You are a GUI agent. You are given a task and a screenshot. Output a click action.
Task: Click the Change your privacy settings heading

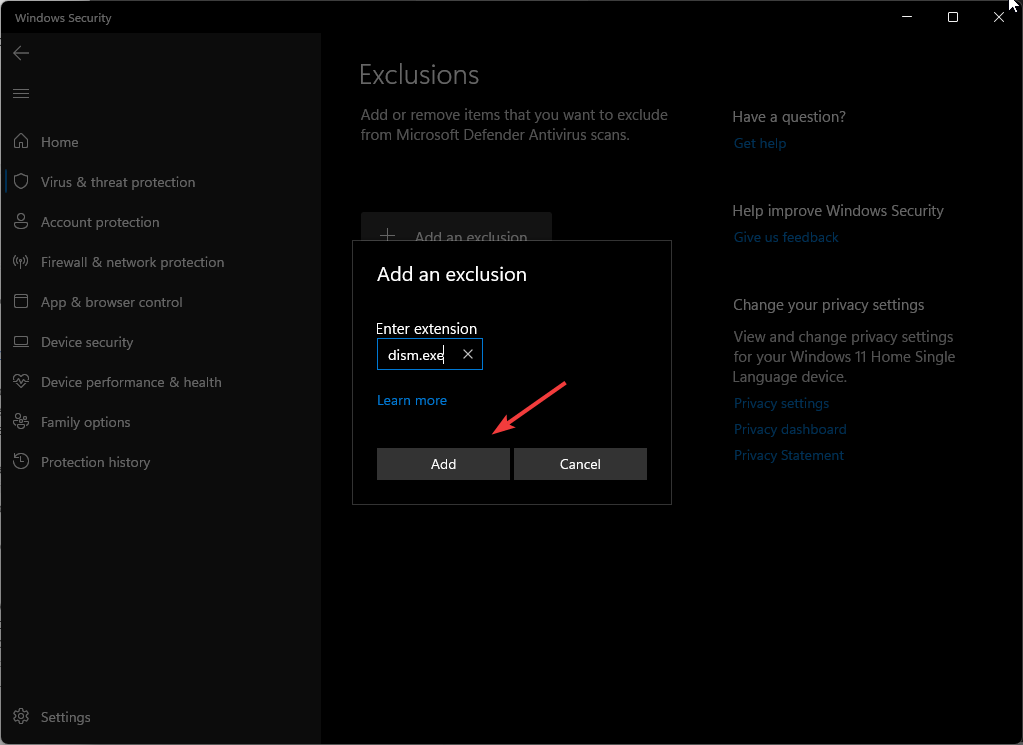(829, 305)
